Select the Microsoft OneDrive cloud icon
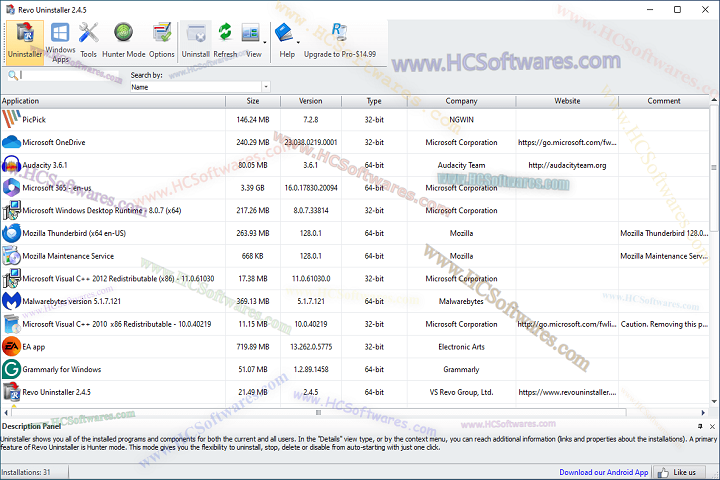 click(11, 142)
